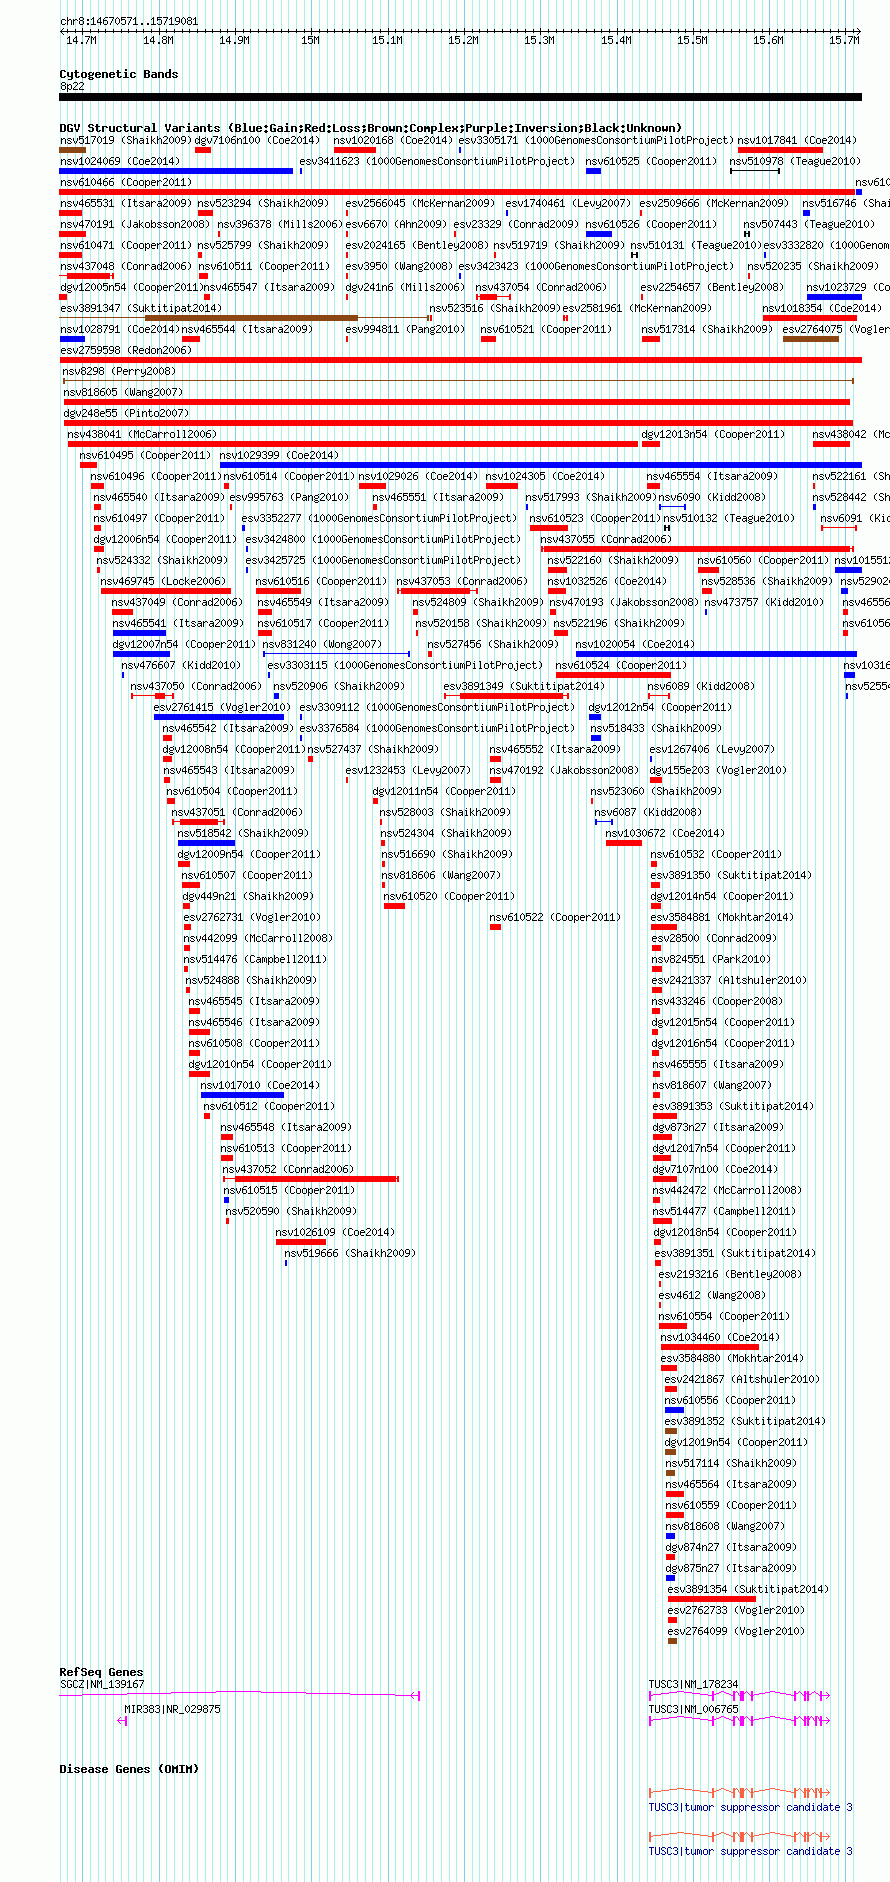Viewport: 890px width, 1882px height.
Task: Select nsv510978 (Teague2010) variant label
Action: [x=795, y=161]
